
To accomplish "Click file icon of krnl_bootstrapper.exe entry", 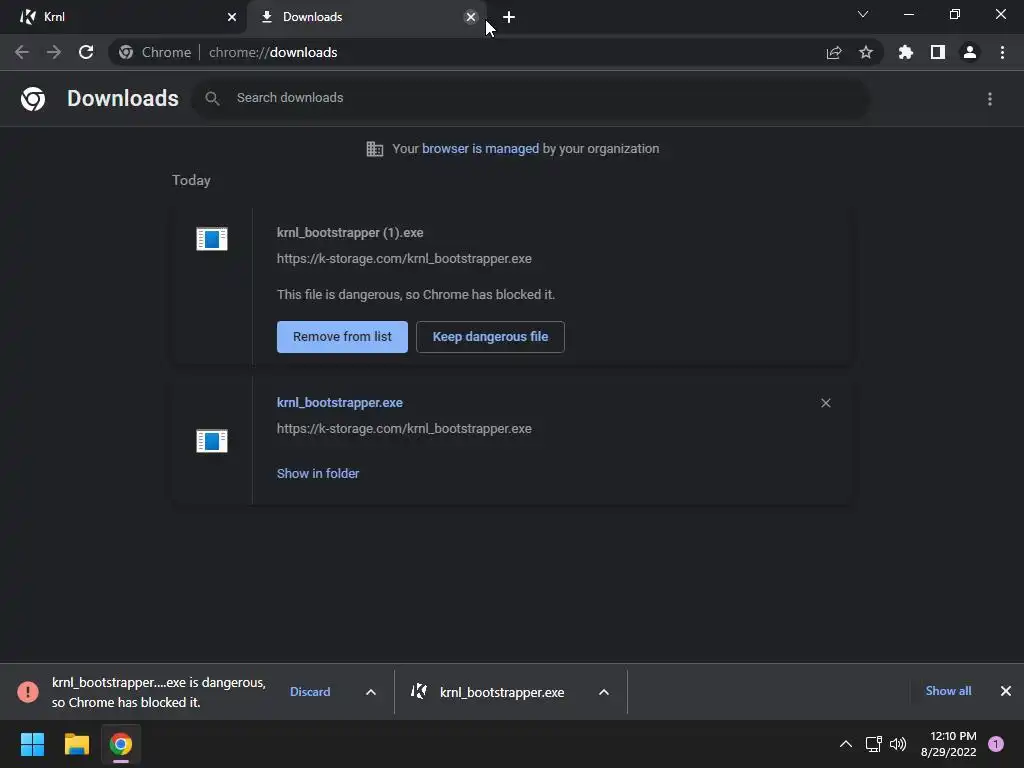I will click(212, 441).
